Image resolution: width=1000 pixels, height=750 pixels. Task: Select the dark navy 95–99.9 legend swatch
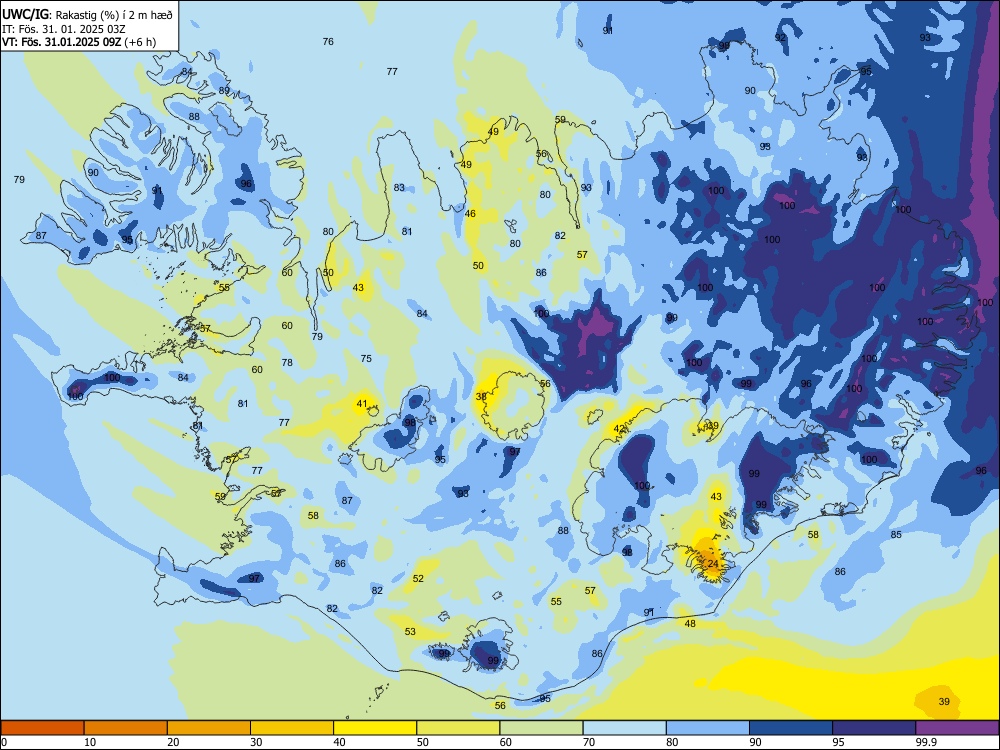[x=874, y=728]
